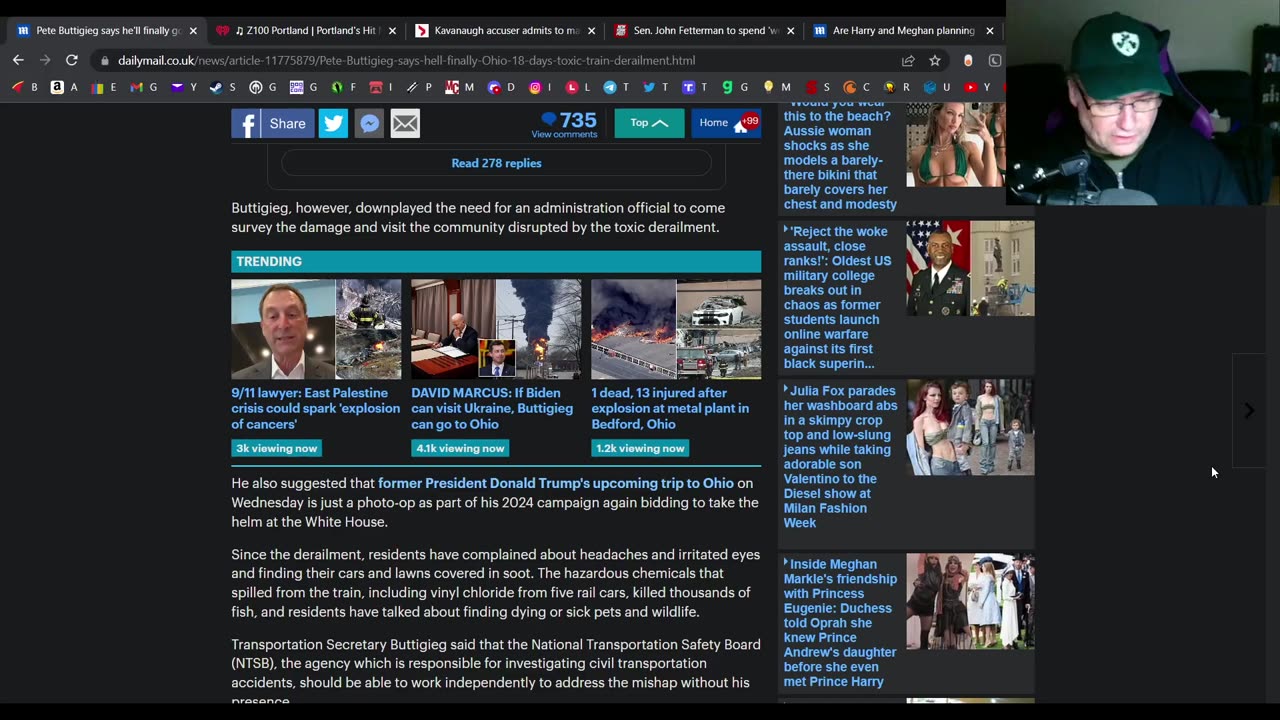
Task: Click the 3k viewing now badge
Action: click(x=276, y=448)
